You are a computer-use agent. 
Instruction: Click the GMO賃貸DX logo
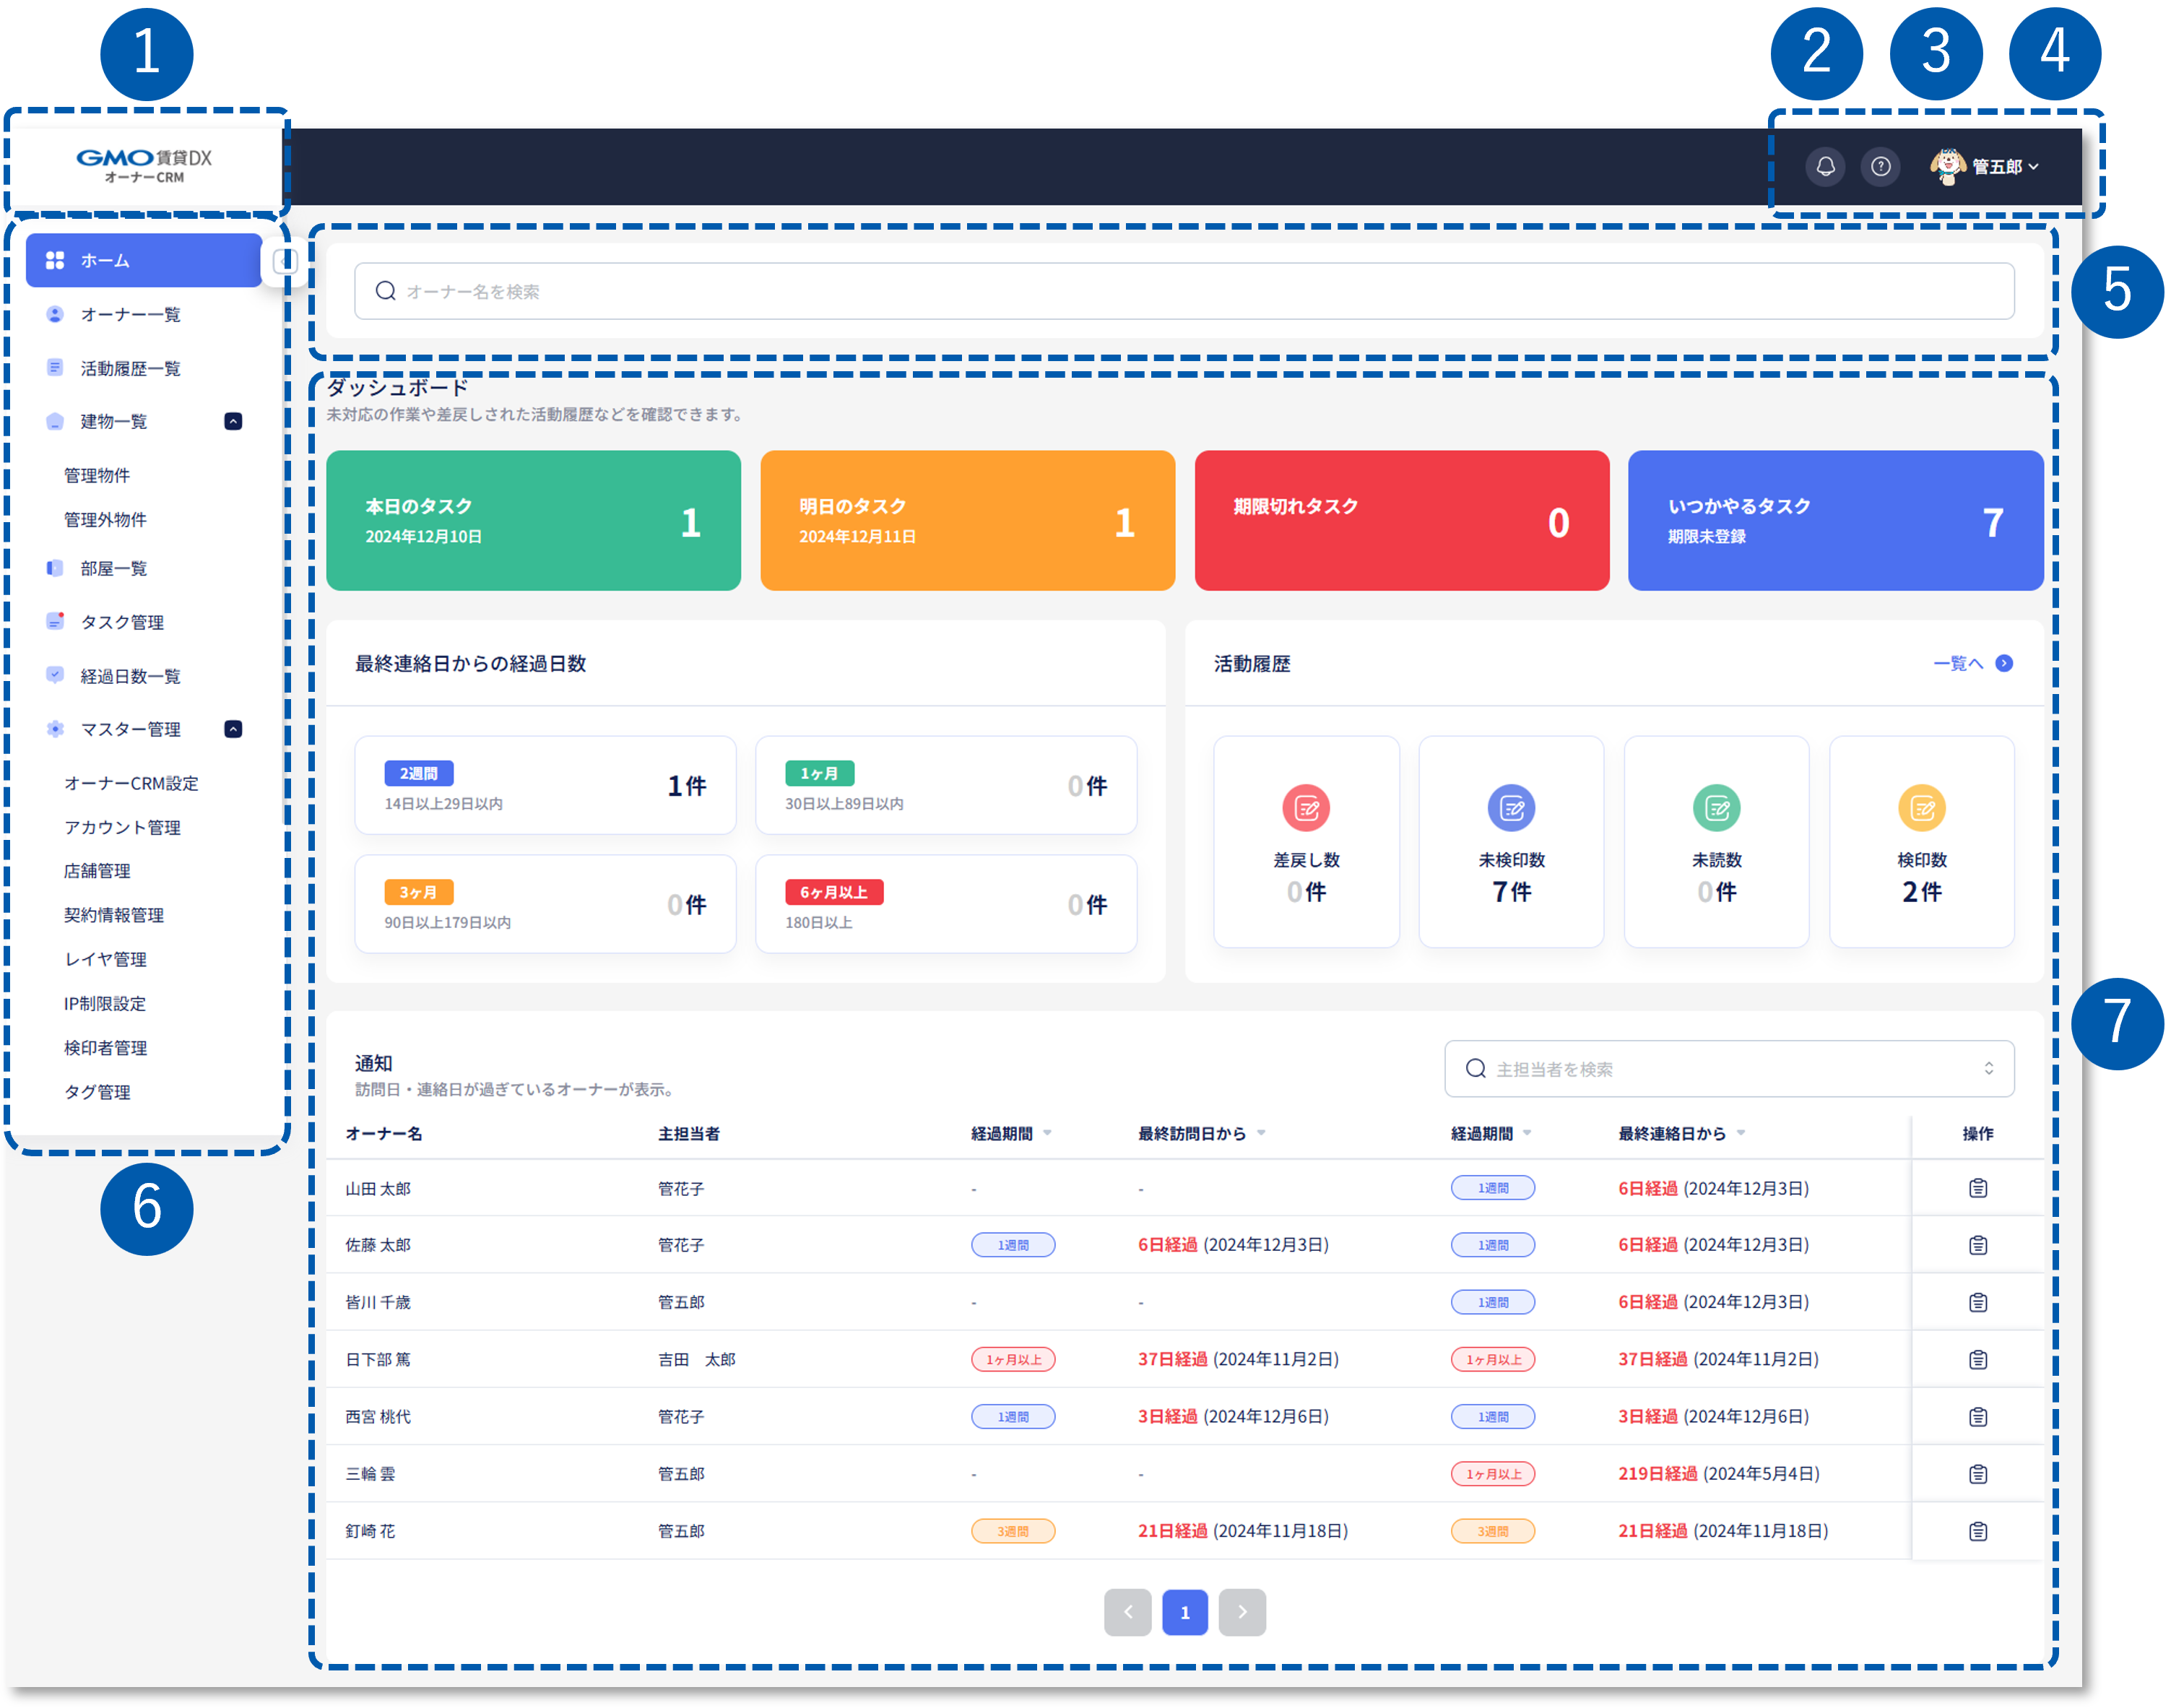coord(144,165)
